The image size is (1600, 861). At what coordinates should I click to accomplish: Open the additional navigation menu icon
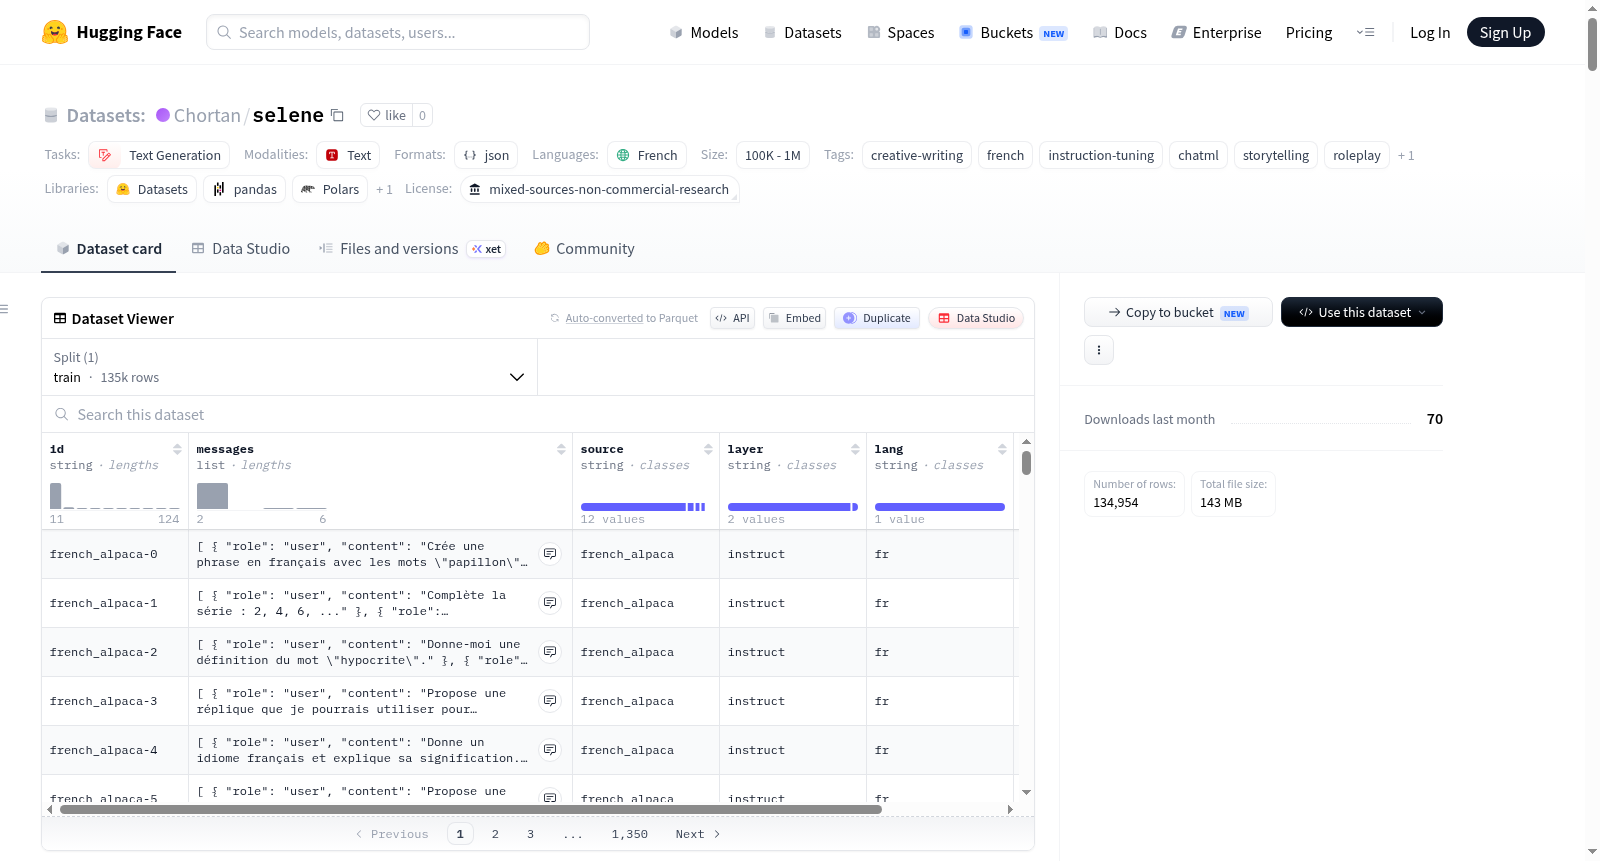1365,32
